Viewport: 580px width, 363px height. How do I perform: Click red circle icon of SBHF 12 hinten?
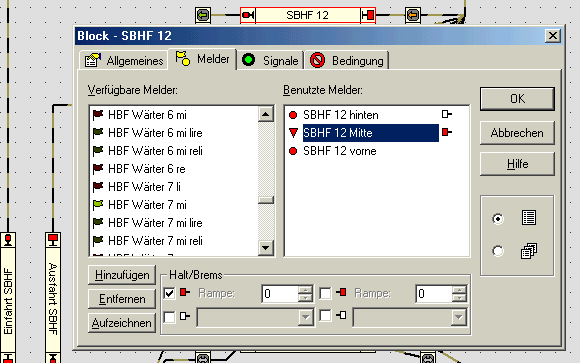pyautogui.click(x=293, y=115)
